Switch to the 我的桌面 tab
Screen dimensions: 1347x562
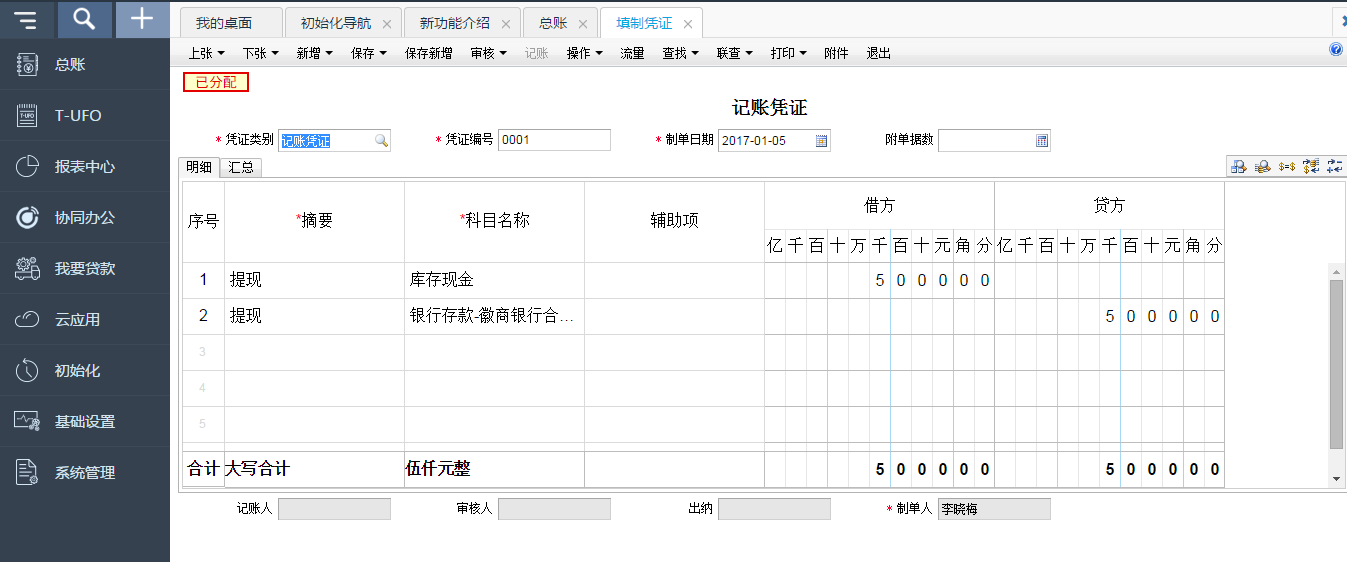click(x=224, y=23)
